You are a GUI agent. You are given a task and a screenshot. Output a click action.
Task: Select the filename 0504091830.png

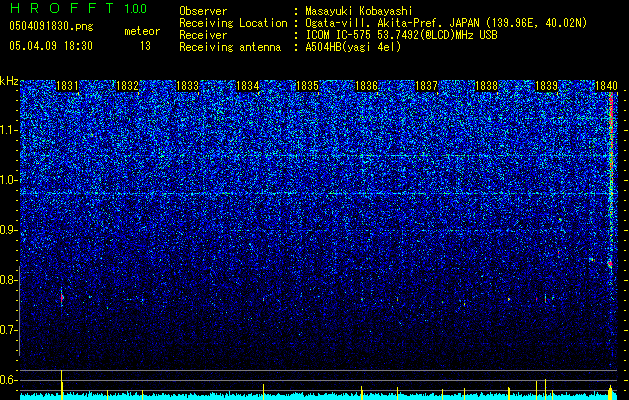(51, 27)
